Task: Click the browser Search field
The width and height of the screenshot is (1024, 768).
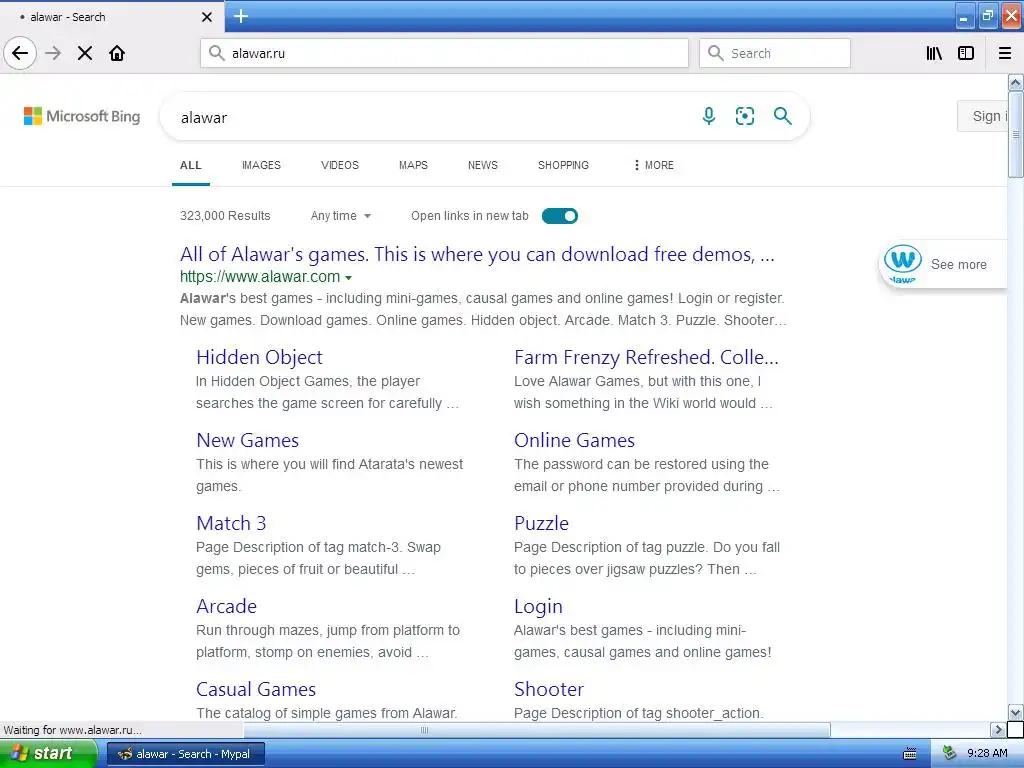Action: pyautogui.click(x=775, y=53)
